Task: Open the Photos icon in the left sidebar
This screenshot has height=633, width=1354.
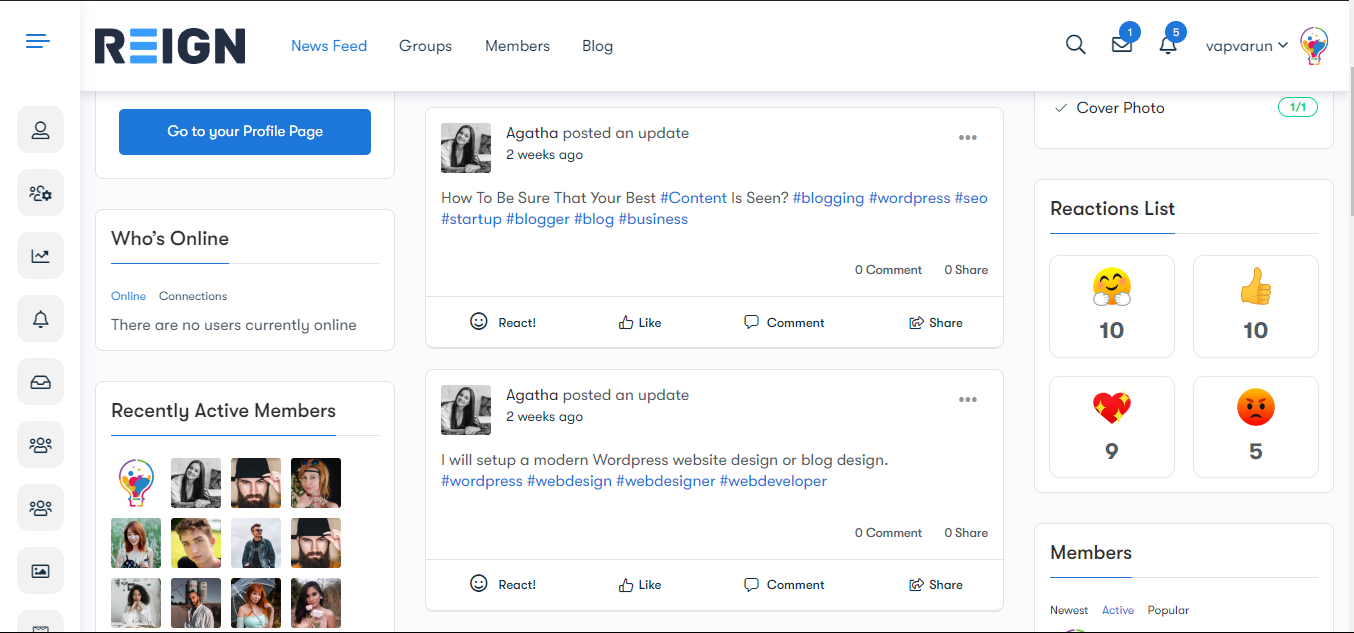Action: [40, 570]
